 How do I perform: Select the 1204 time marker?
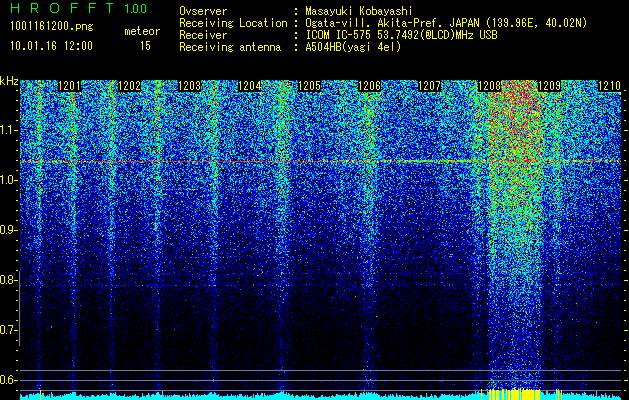point(250,86)
